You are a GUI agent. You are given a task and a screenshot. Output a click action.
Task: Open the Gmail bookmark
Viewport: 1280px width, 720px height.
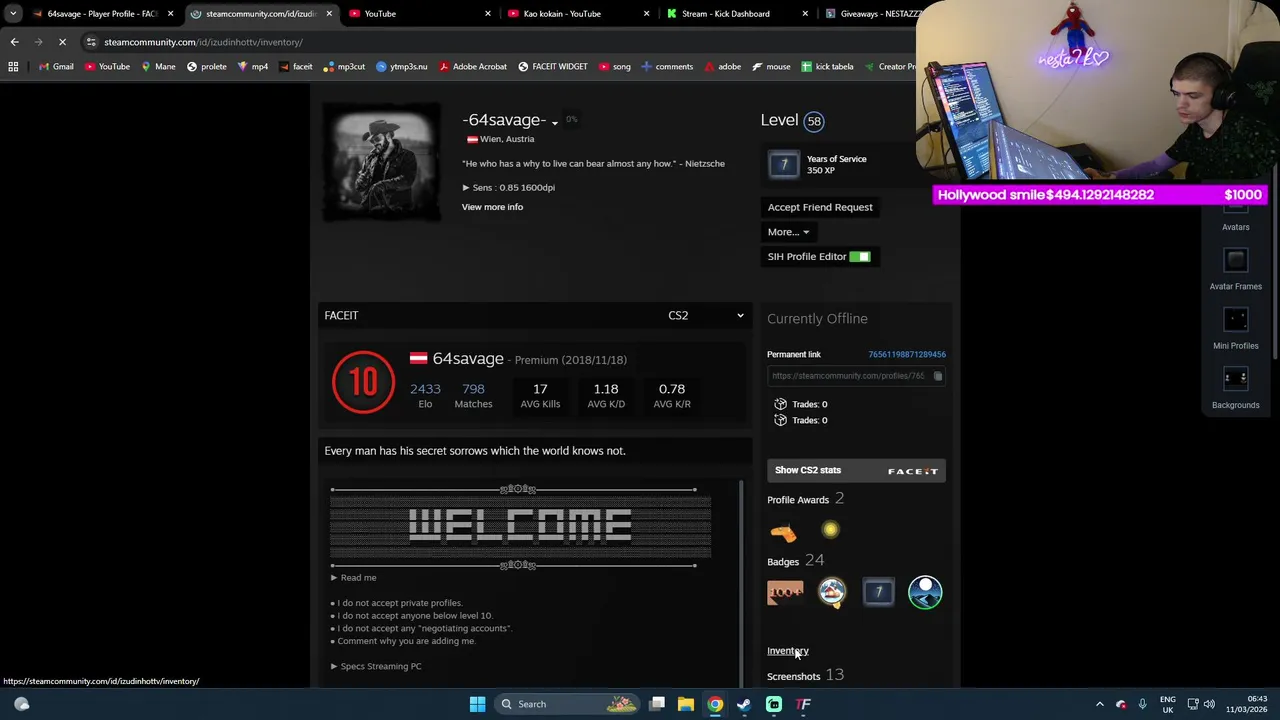coord(55,67)
